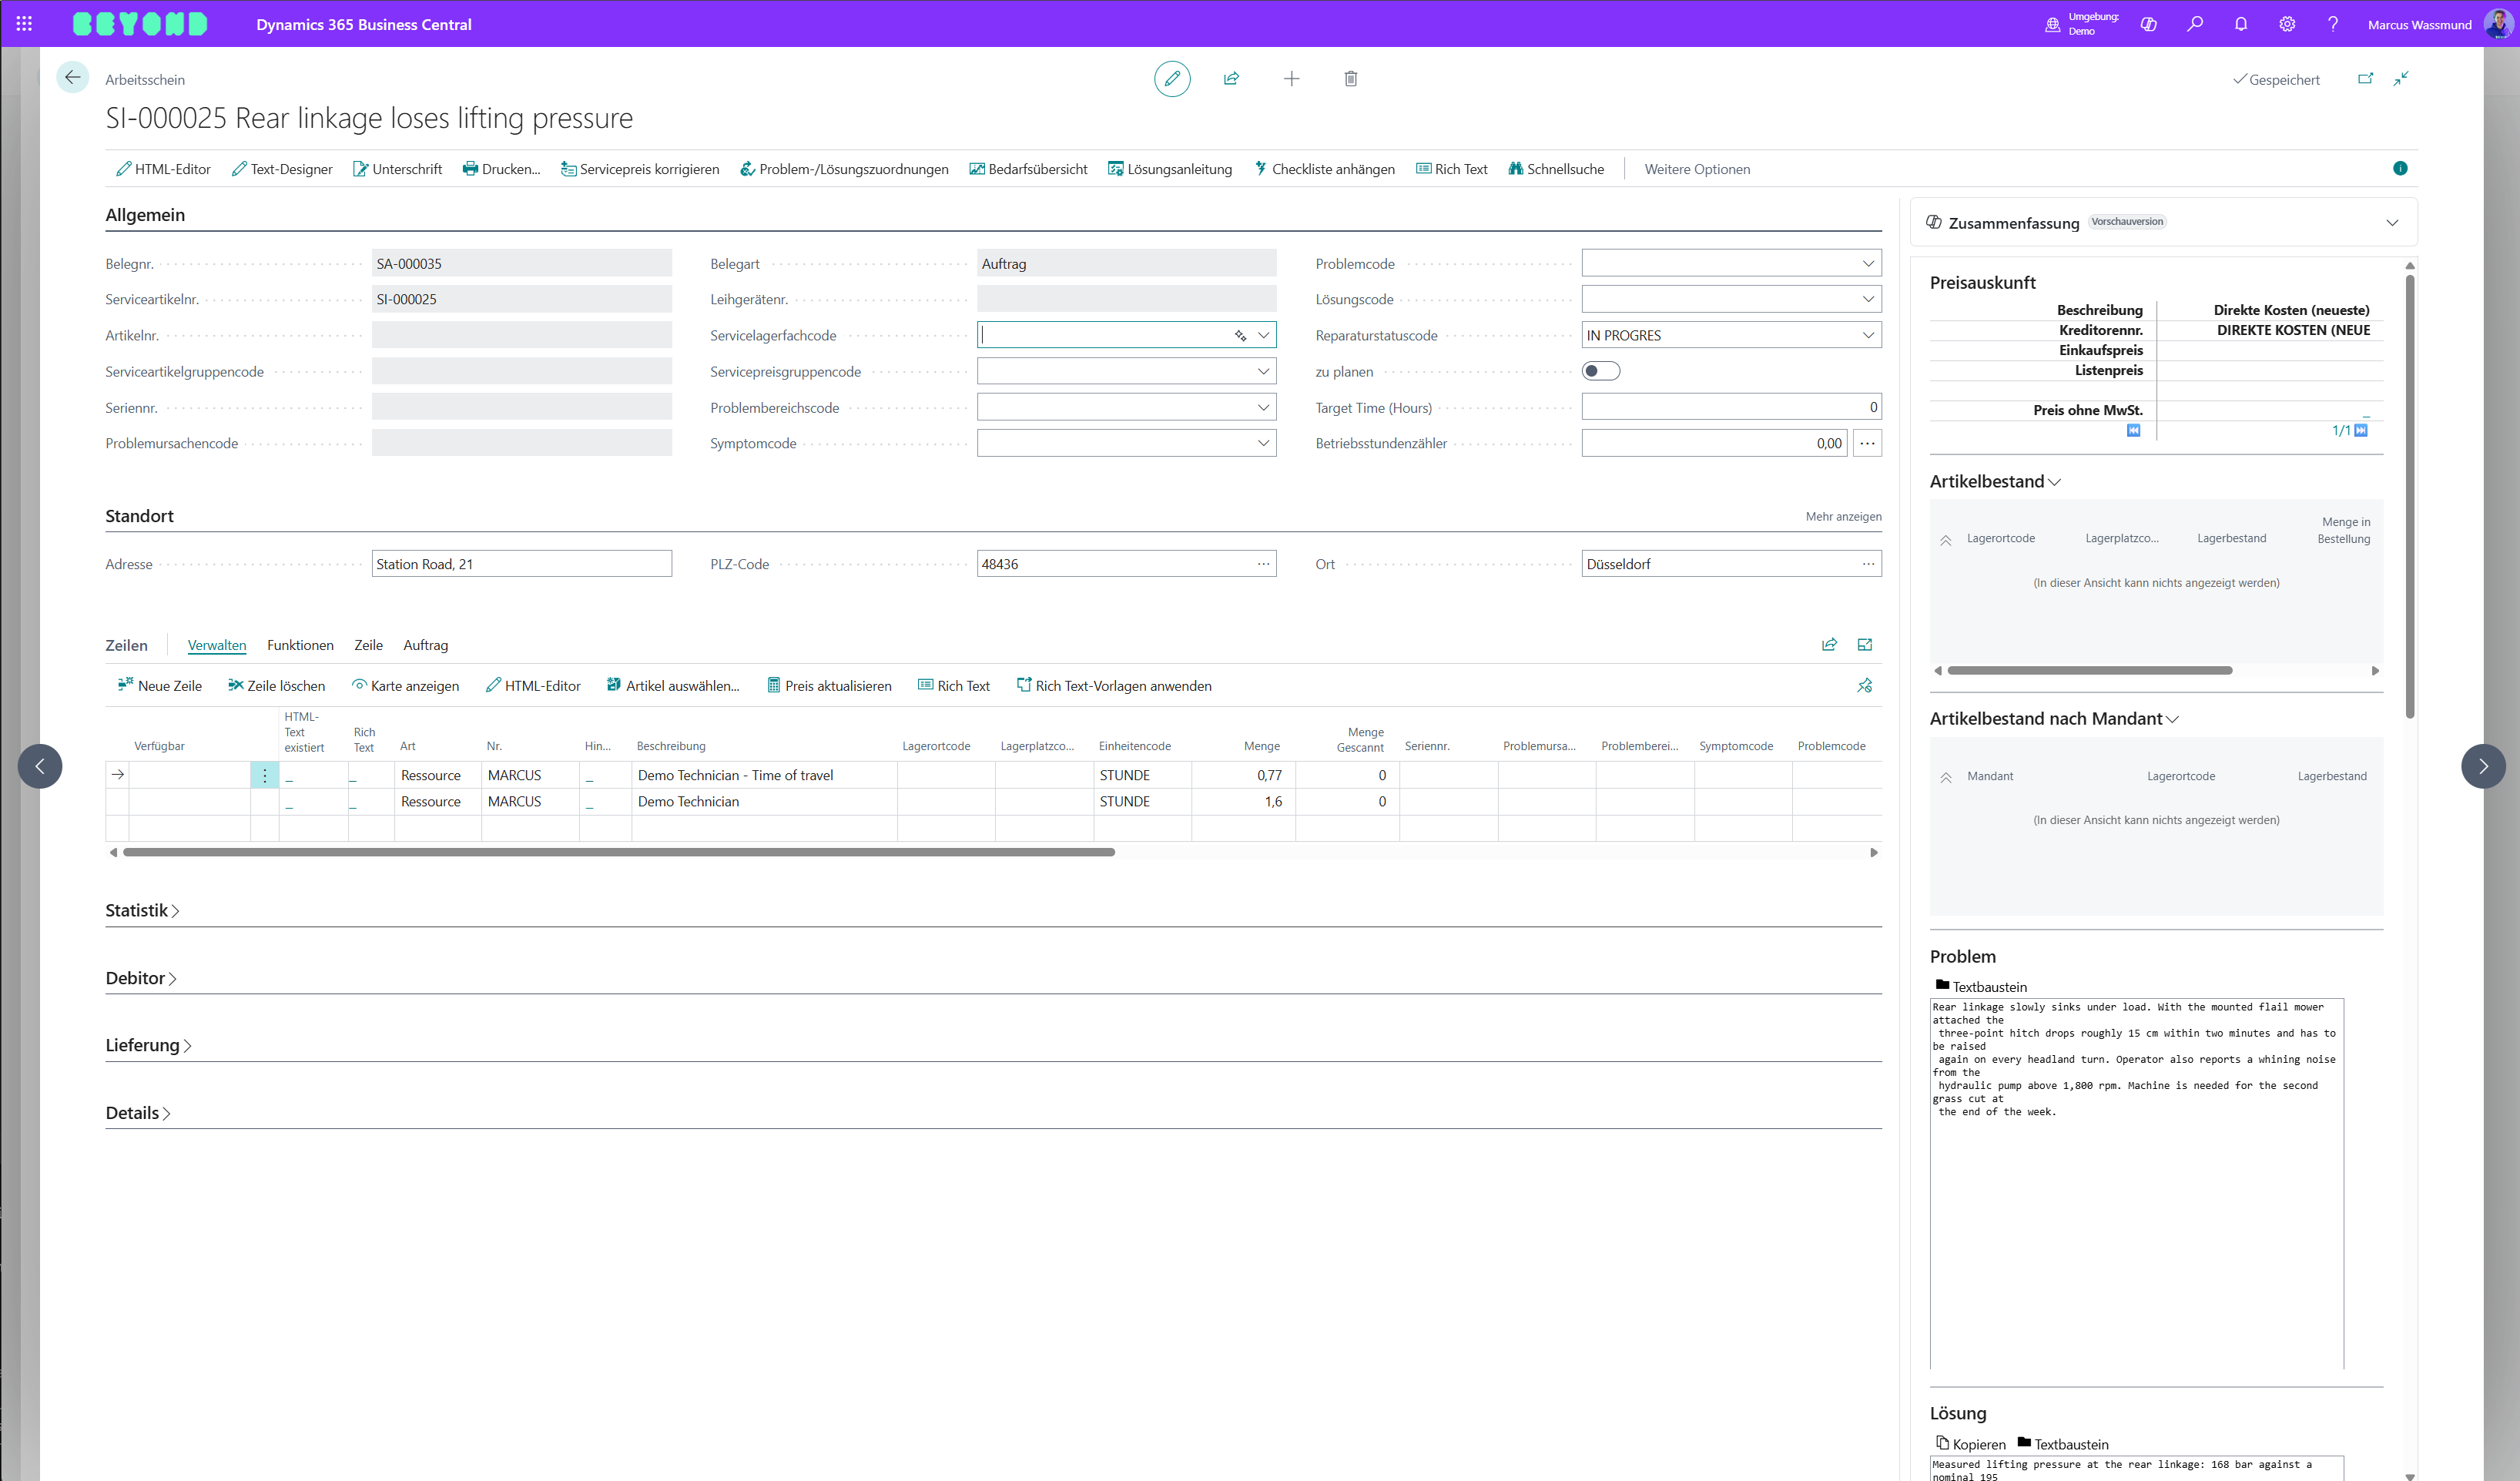The width and height of the screenshot is (2520, 1481).
Task: Click the edit pencil icon
Action: pos(1172,79)
